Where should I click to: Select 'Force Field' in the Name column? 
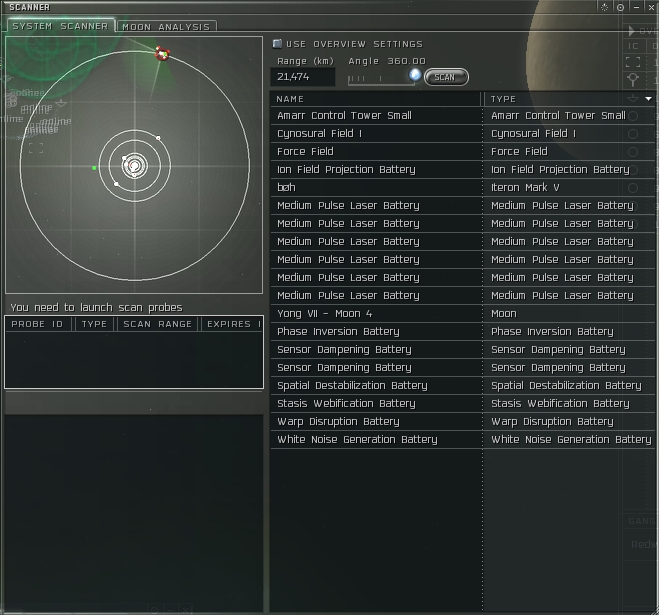(305, 152)
